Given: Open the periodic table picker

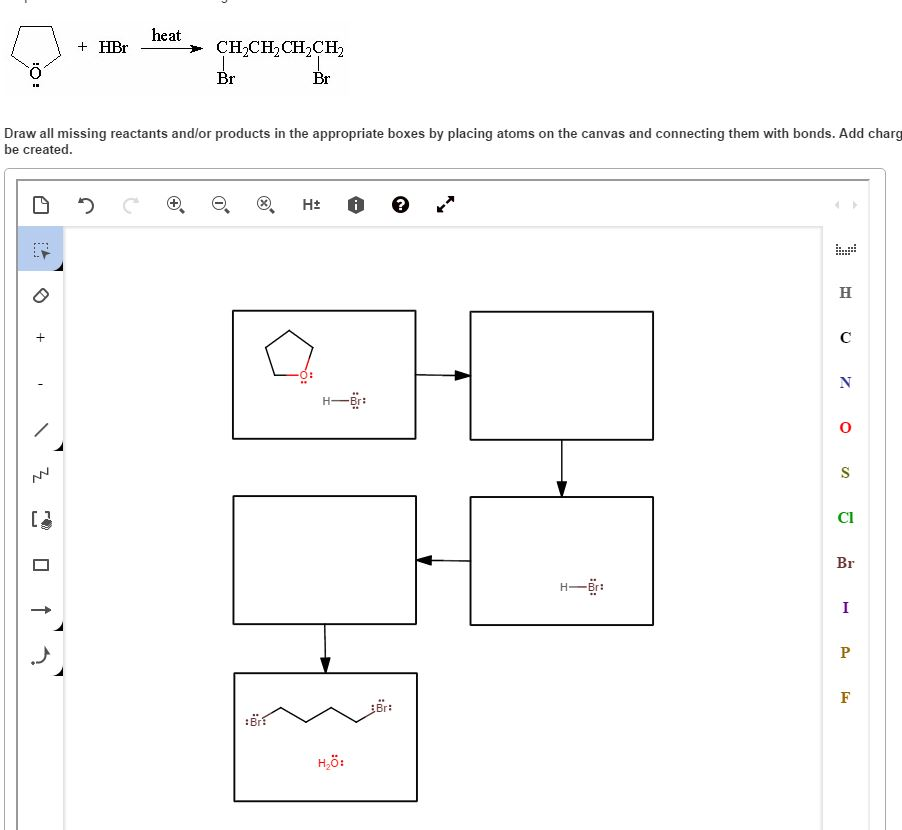Looking at the screenshot, I should tap(845, 248).
